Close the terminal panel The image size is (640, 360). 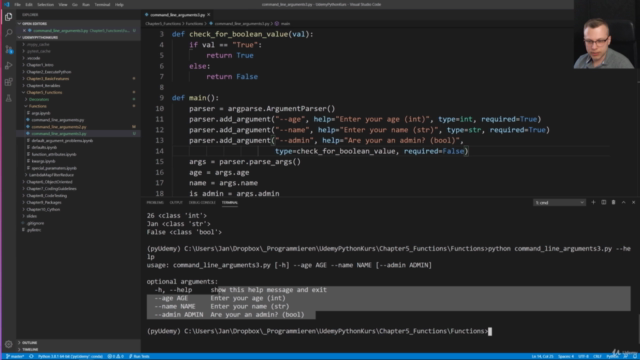(633, 202)
